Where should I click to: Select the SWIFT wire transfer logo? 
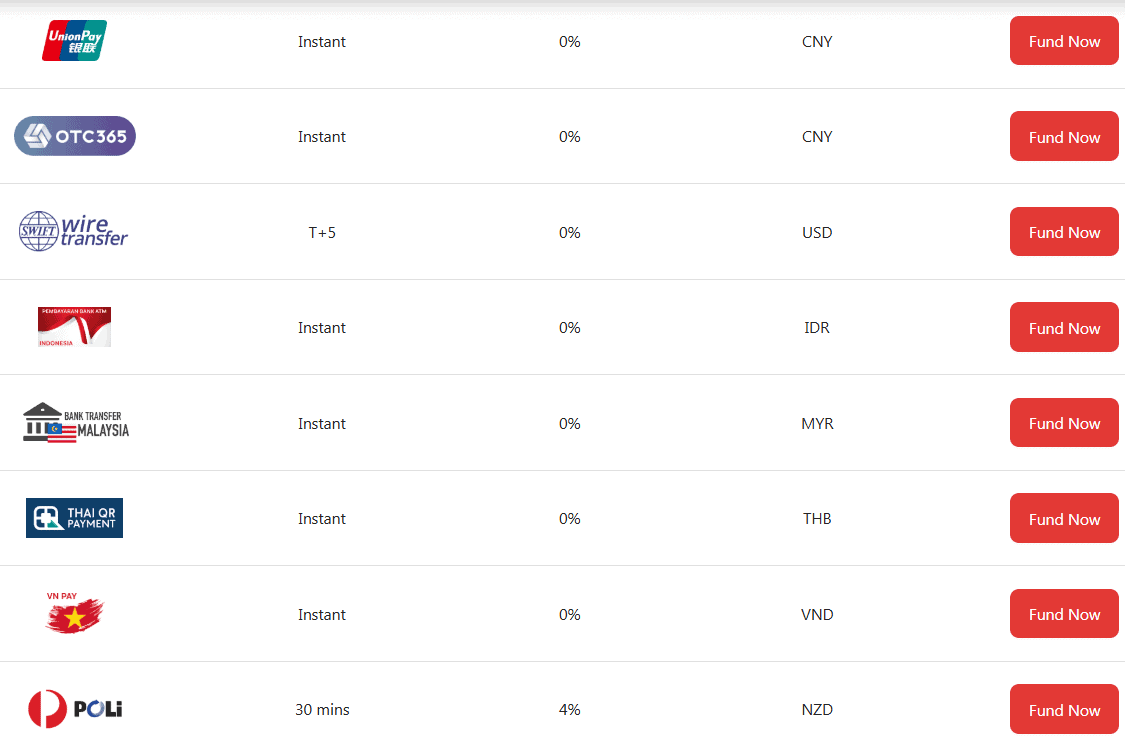pyautogui.click(x=73, y=231)
